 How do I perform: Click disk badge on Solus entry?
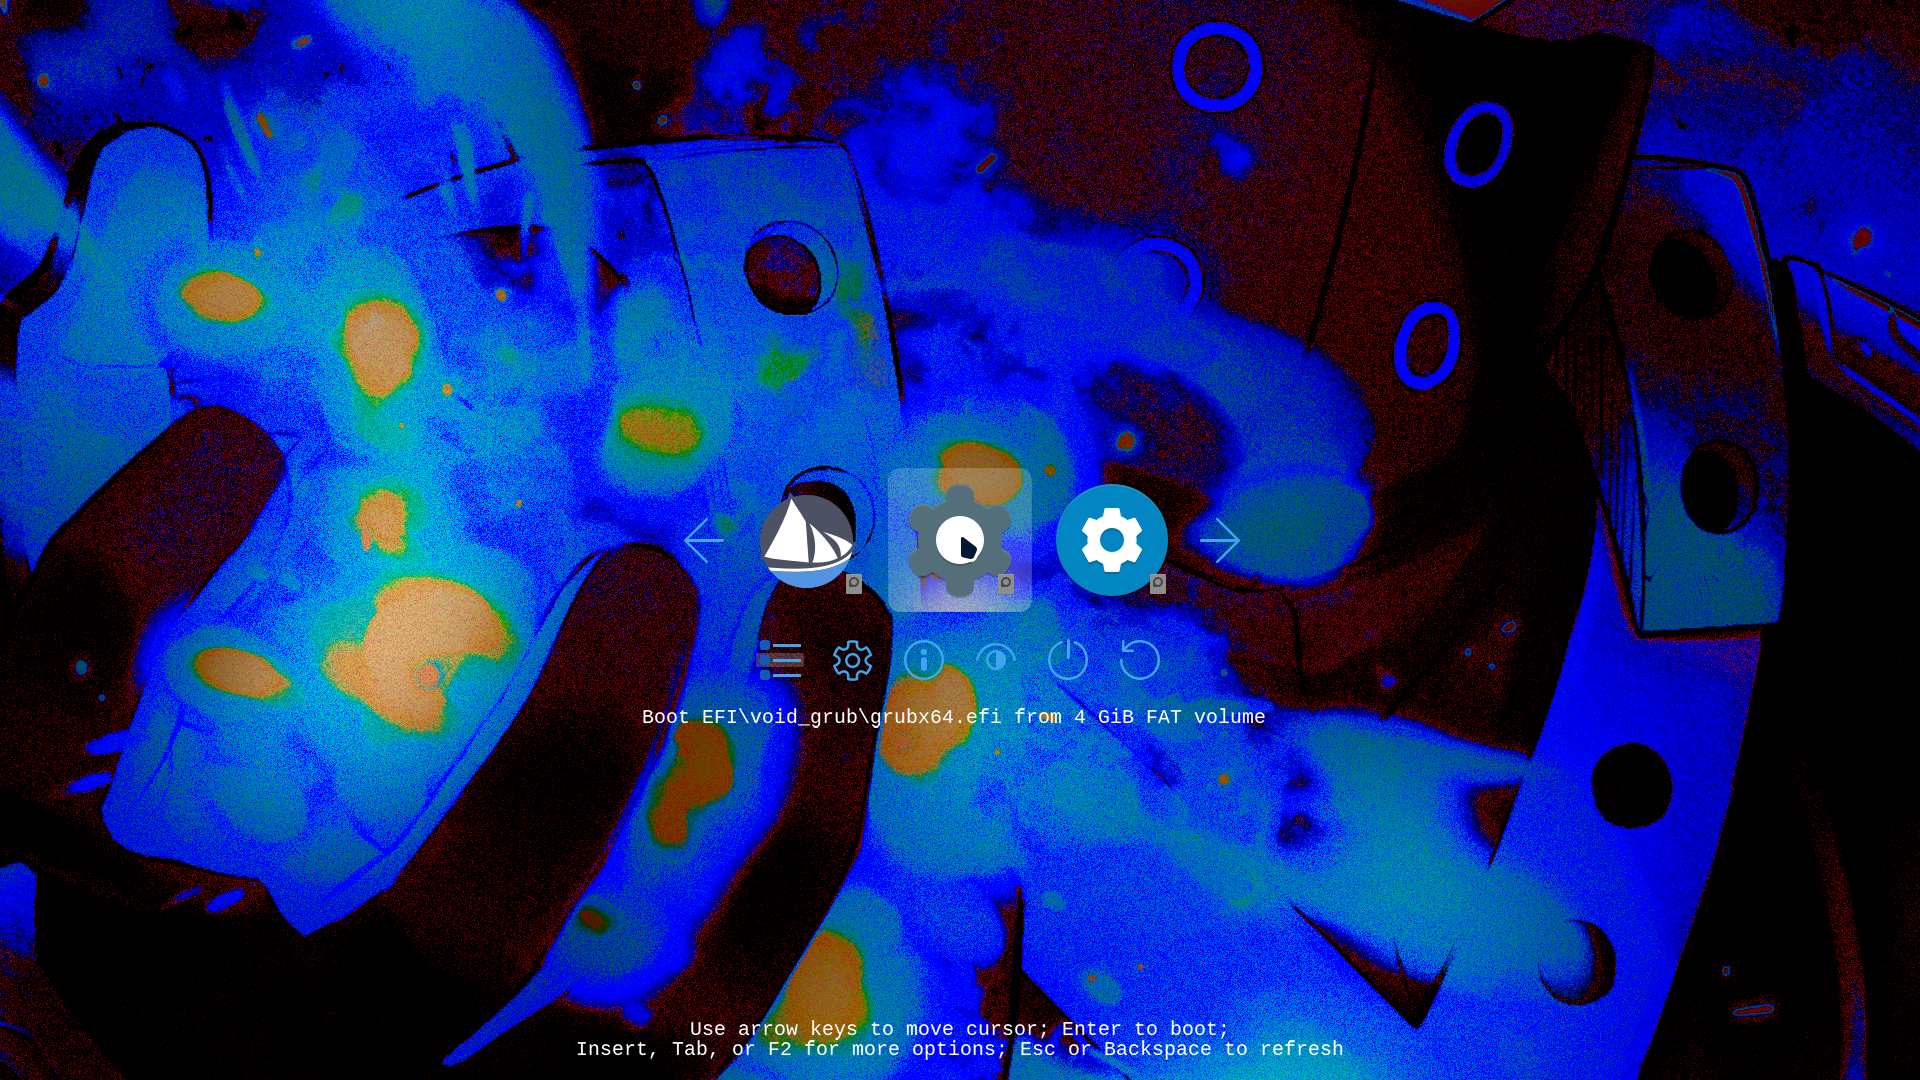854,584
